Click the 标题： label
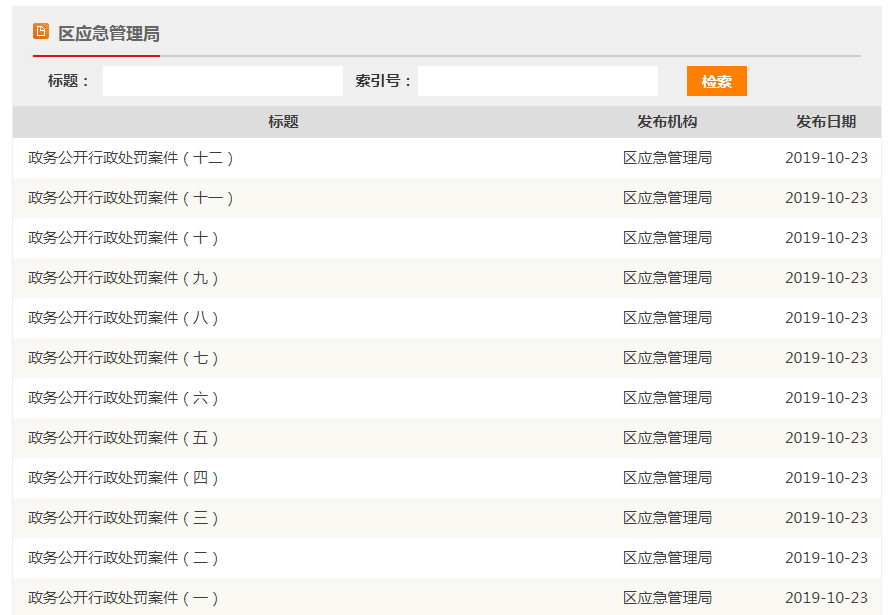Viewport: 895px width, 615px height. click(68, 81)
